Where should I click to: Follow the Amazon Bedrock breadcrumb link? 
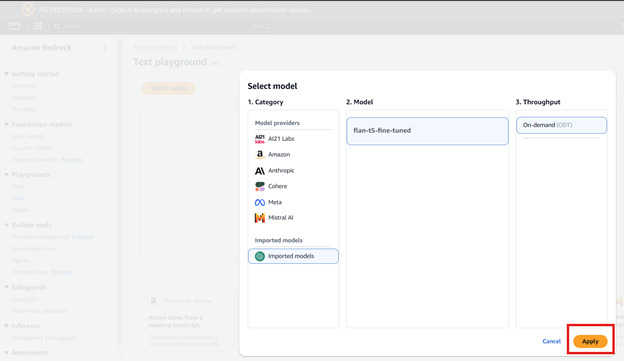(x=155, y=47)
